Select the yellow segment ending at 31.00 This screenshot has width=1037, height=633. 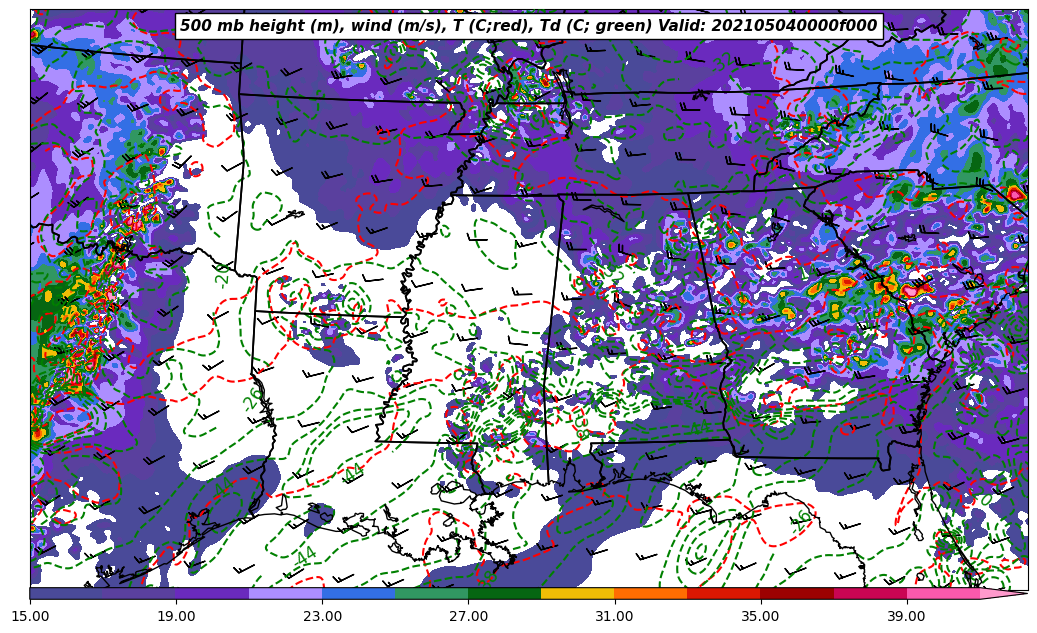tap(578, 593)
